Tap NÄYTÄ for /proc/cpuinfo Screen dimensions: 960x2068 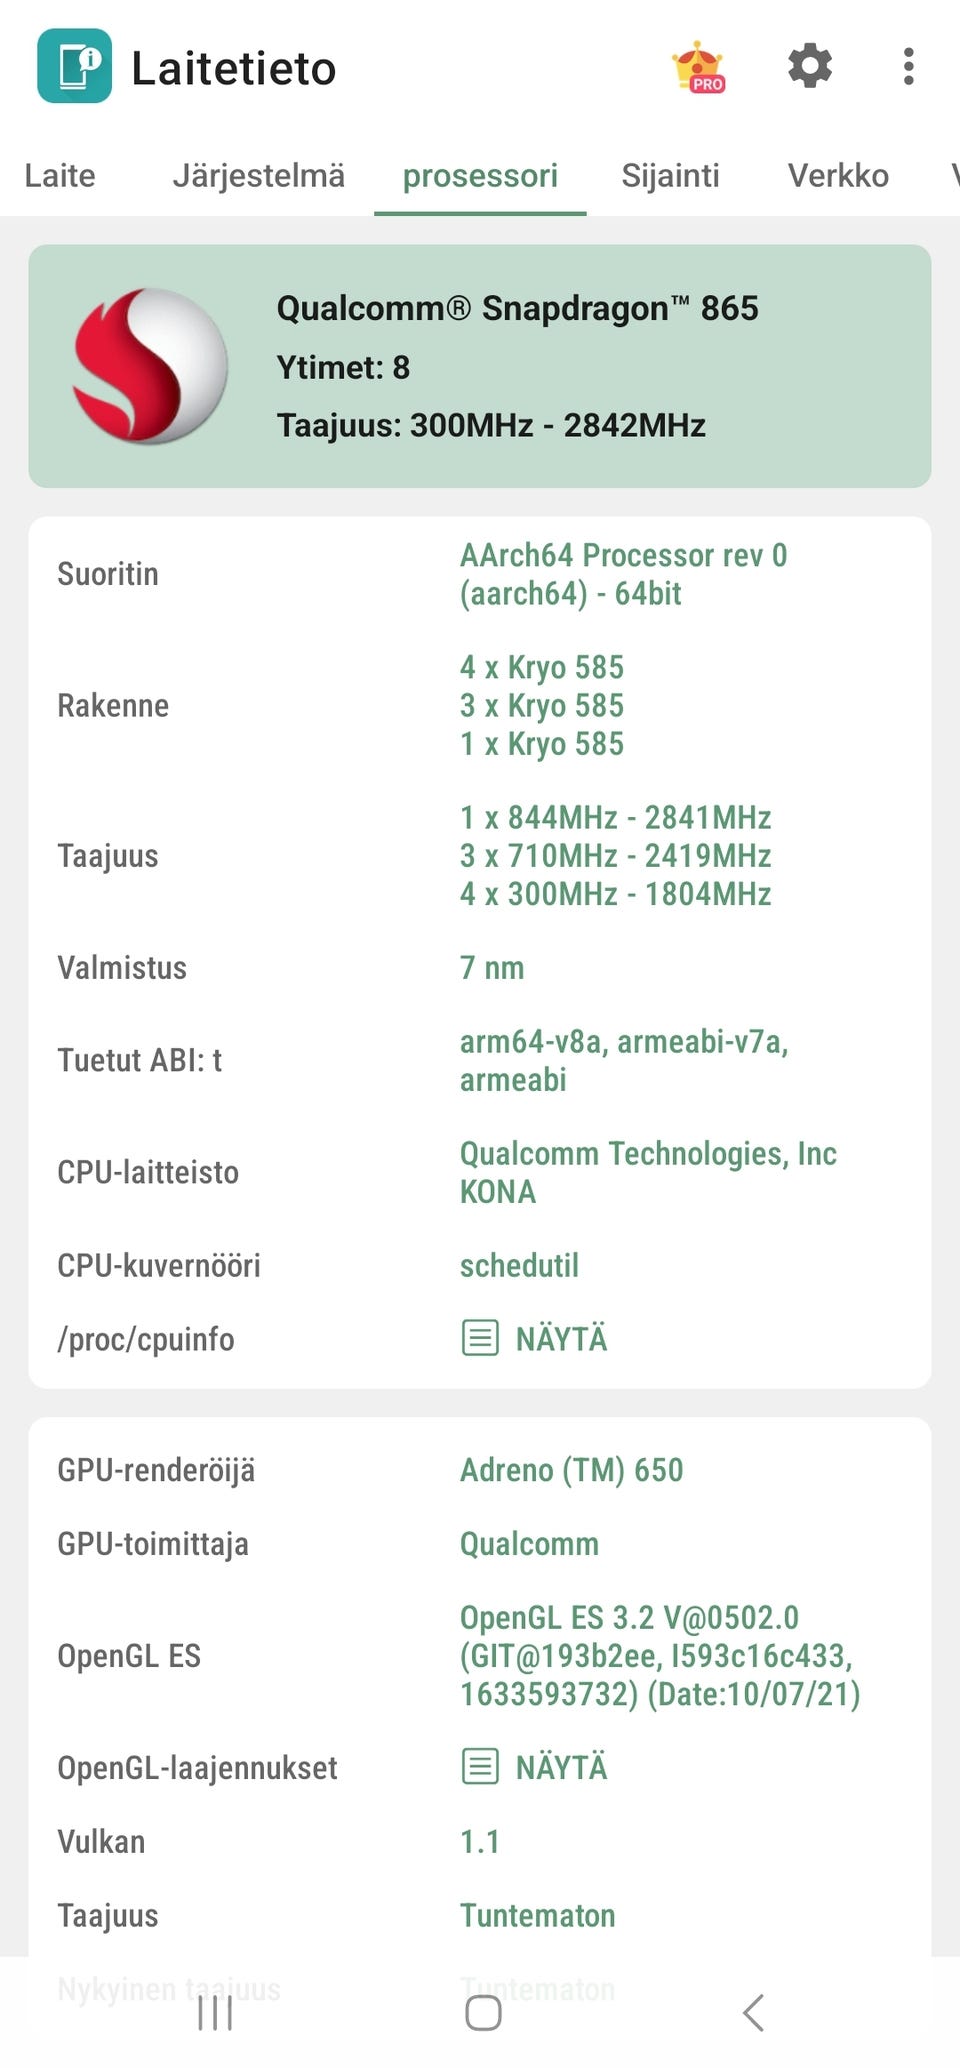coord(561,1338)
